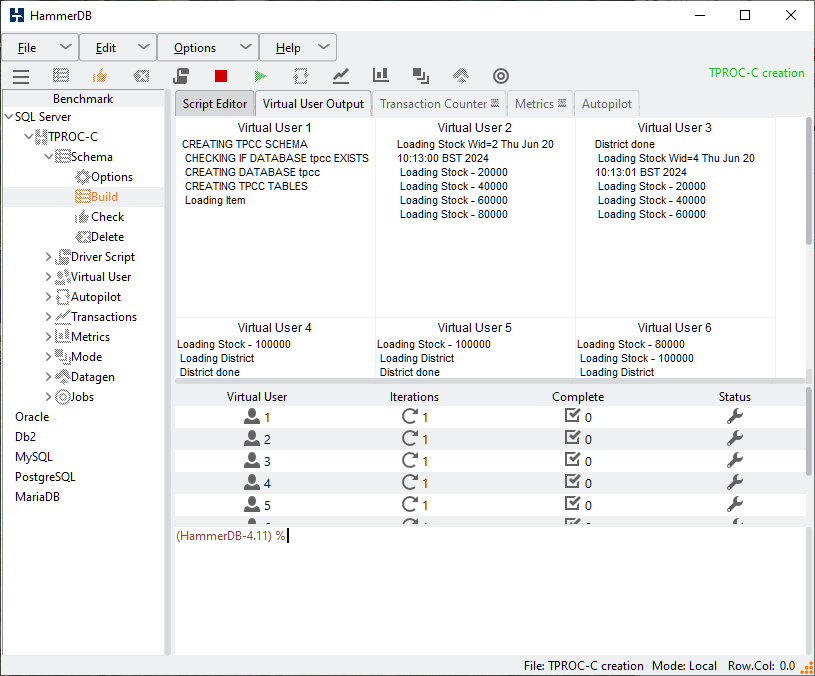This screenshot has width=815, height=676.
Task: Click the complete checkmark icon in row 1
Action: 572,416
